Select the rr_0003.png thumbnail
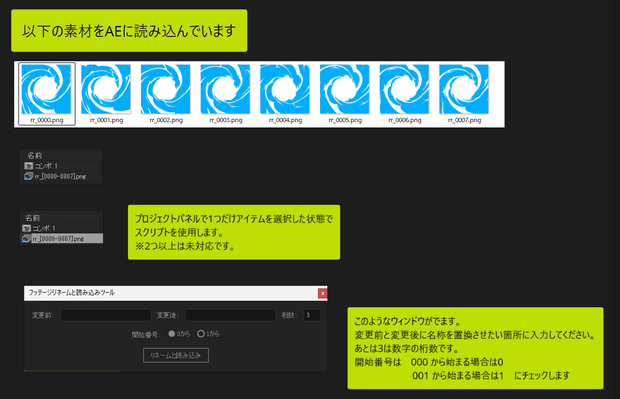Screen dimensions: 620x399 coord(225,89)
